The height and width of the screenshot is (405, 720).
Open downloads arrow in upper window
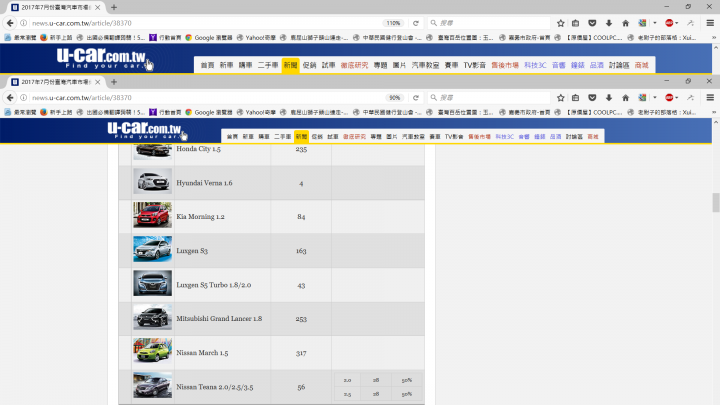[609, 23]
